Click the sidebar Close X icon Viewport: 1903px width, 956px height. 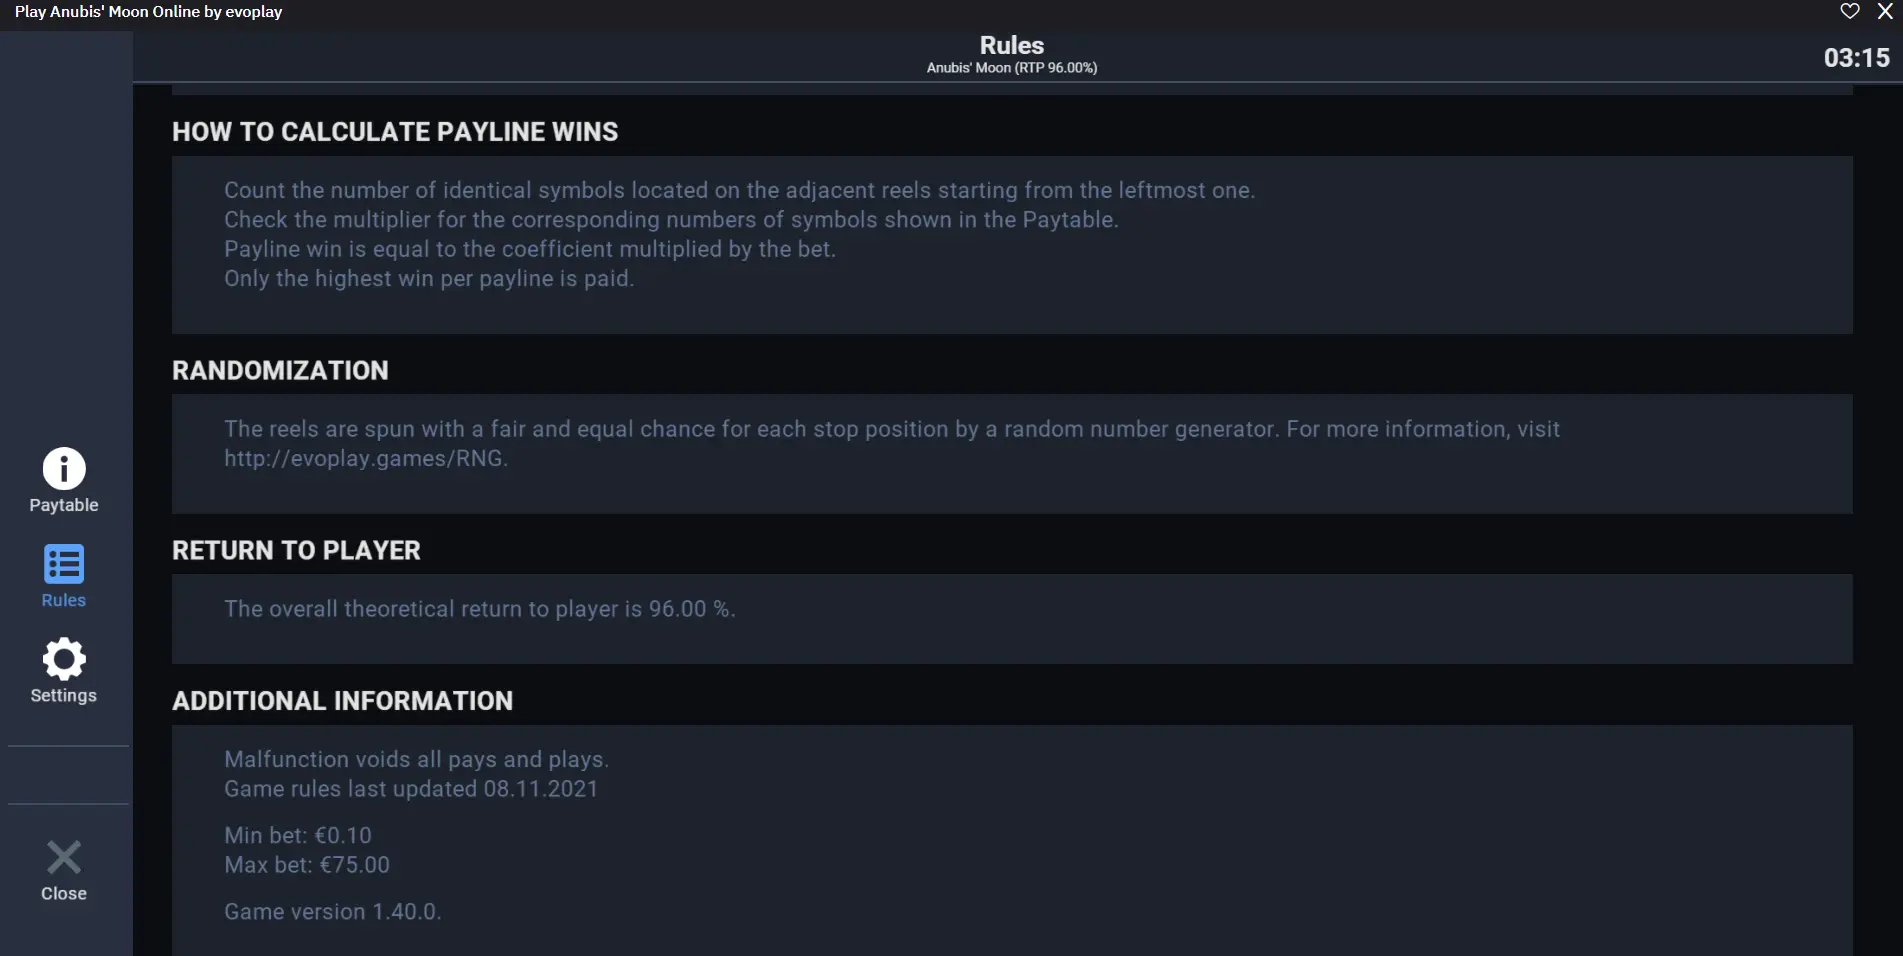coord(64,857)
